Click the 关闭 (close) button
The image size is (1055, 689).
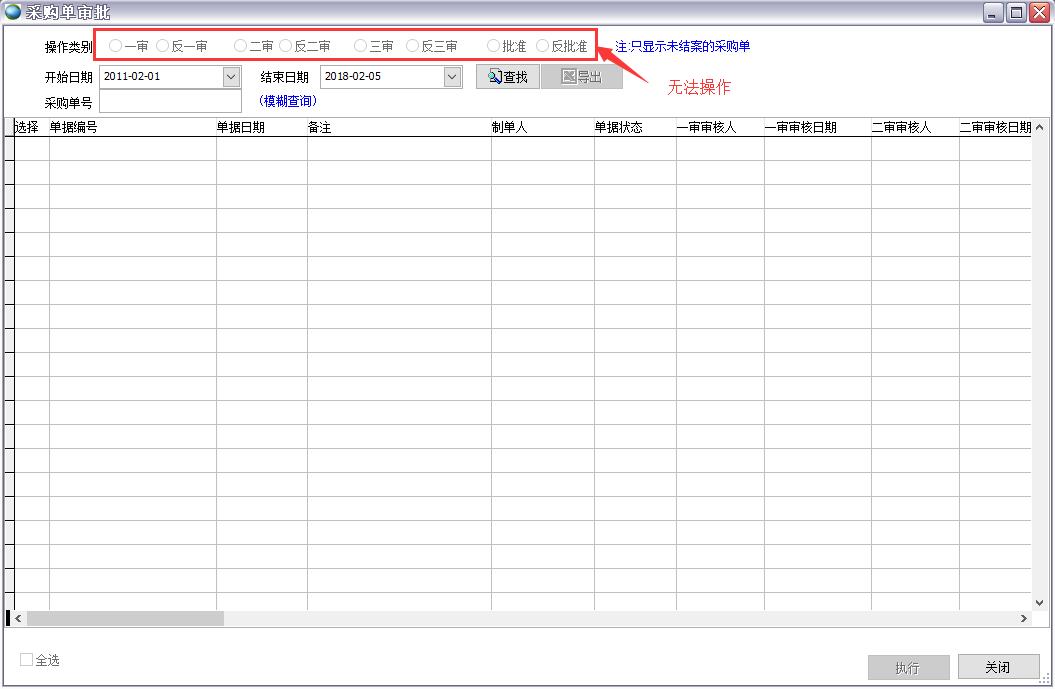tap(997, 667)
